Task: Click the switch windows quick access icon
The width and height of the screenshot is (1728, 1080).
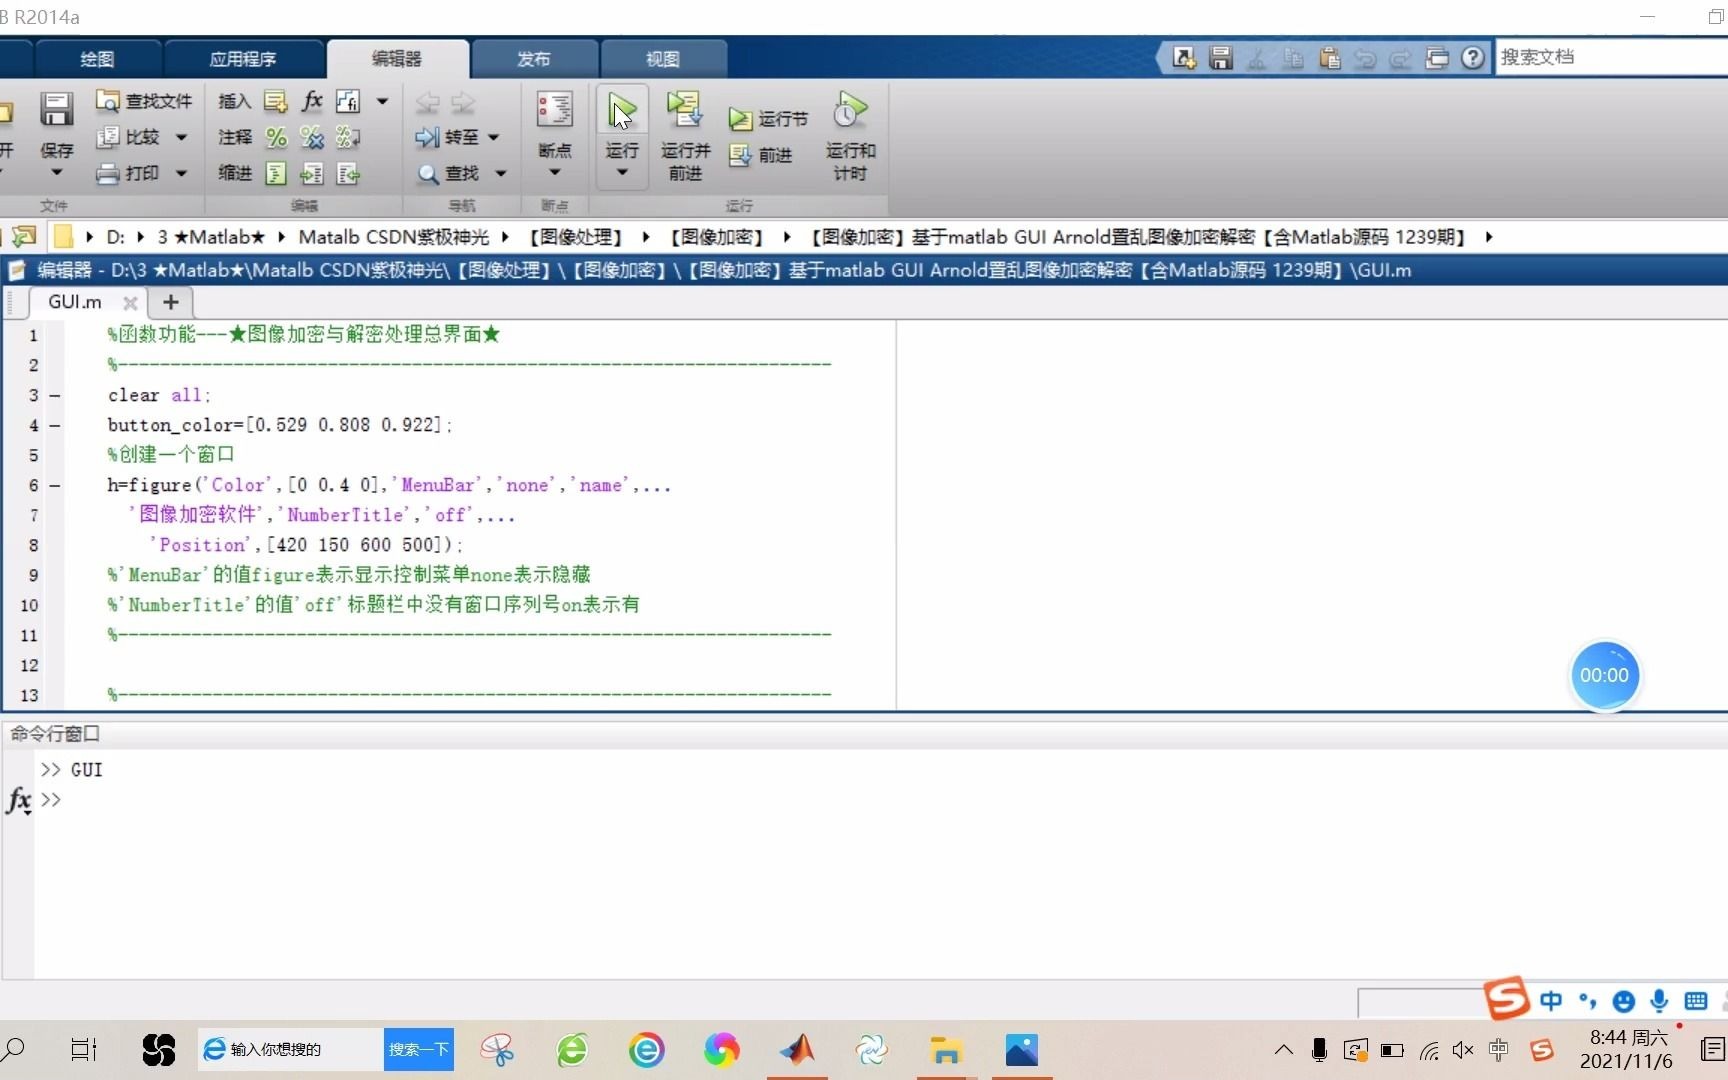Action: point(1437,58)
